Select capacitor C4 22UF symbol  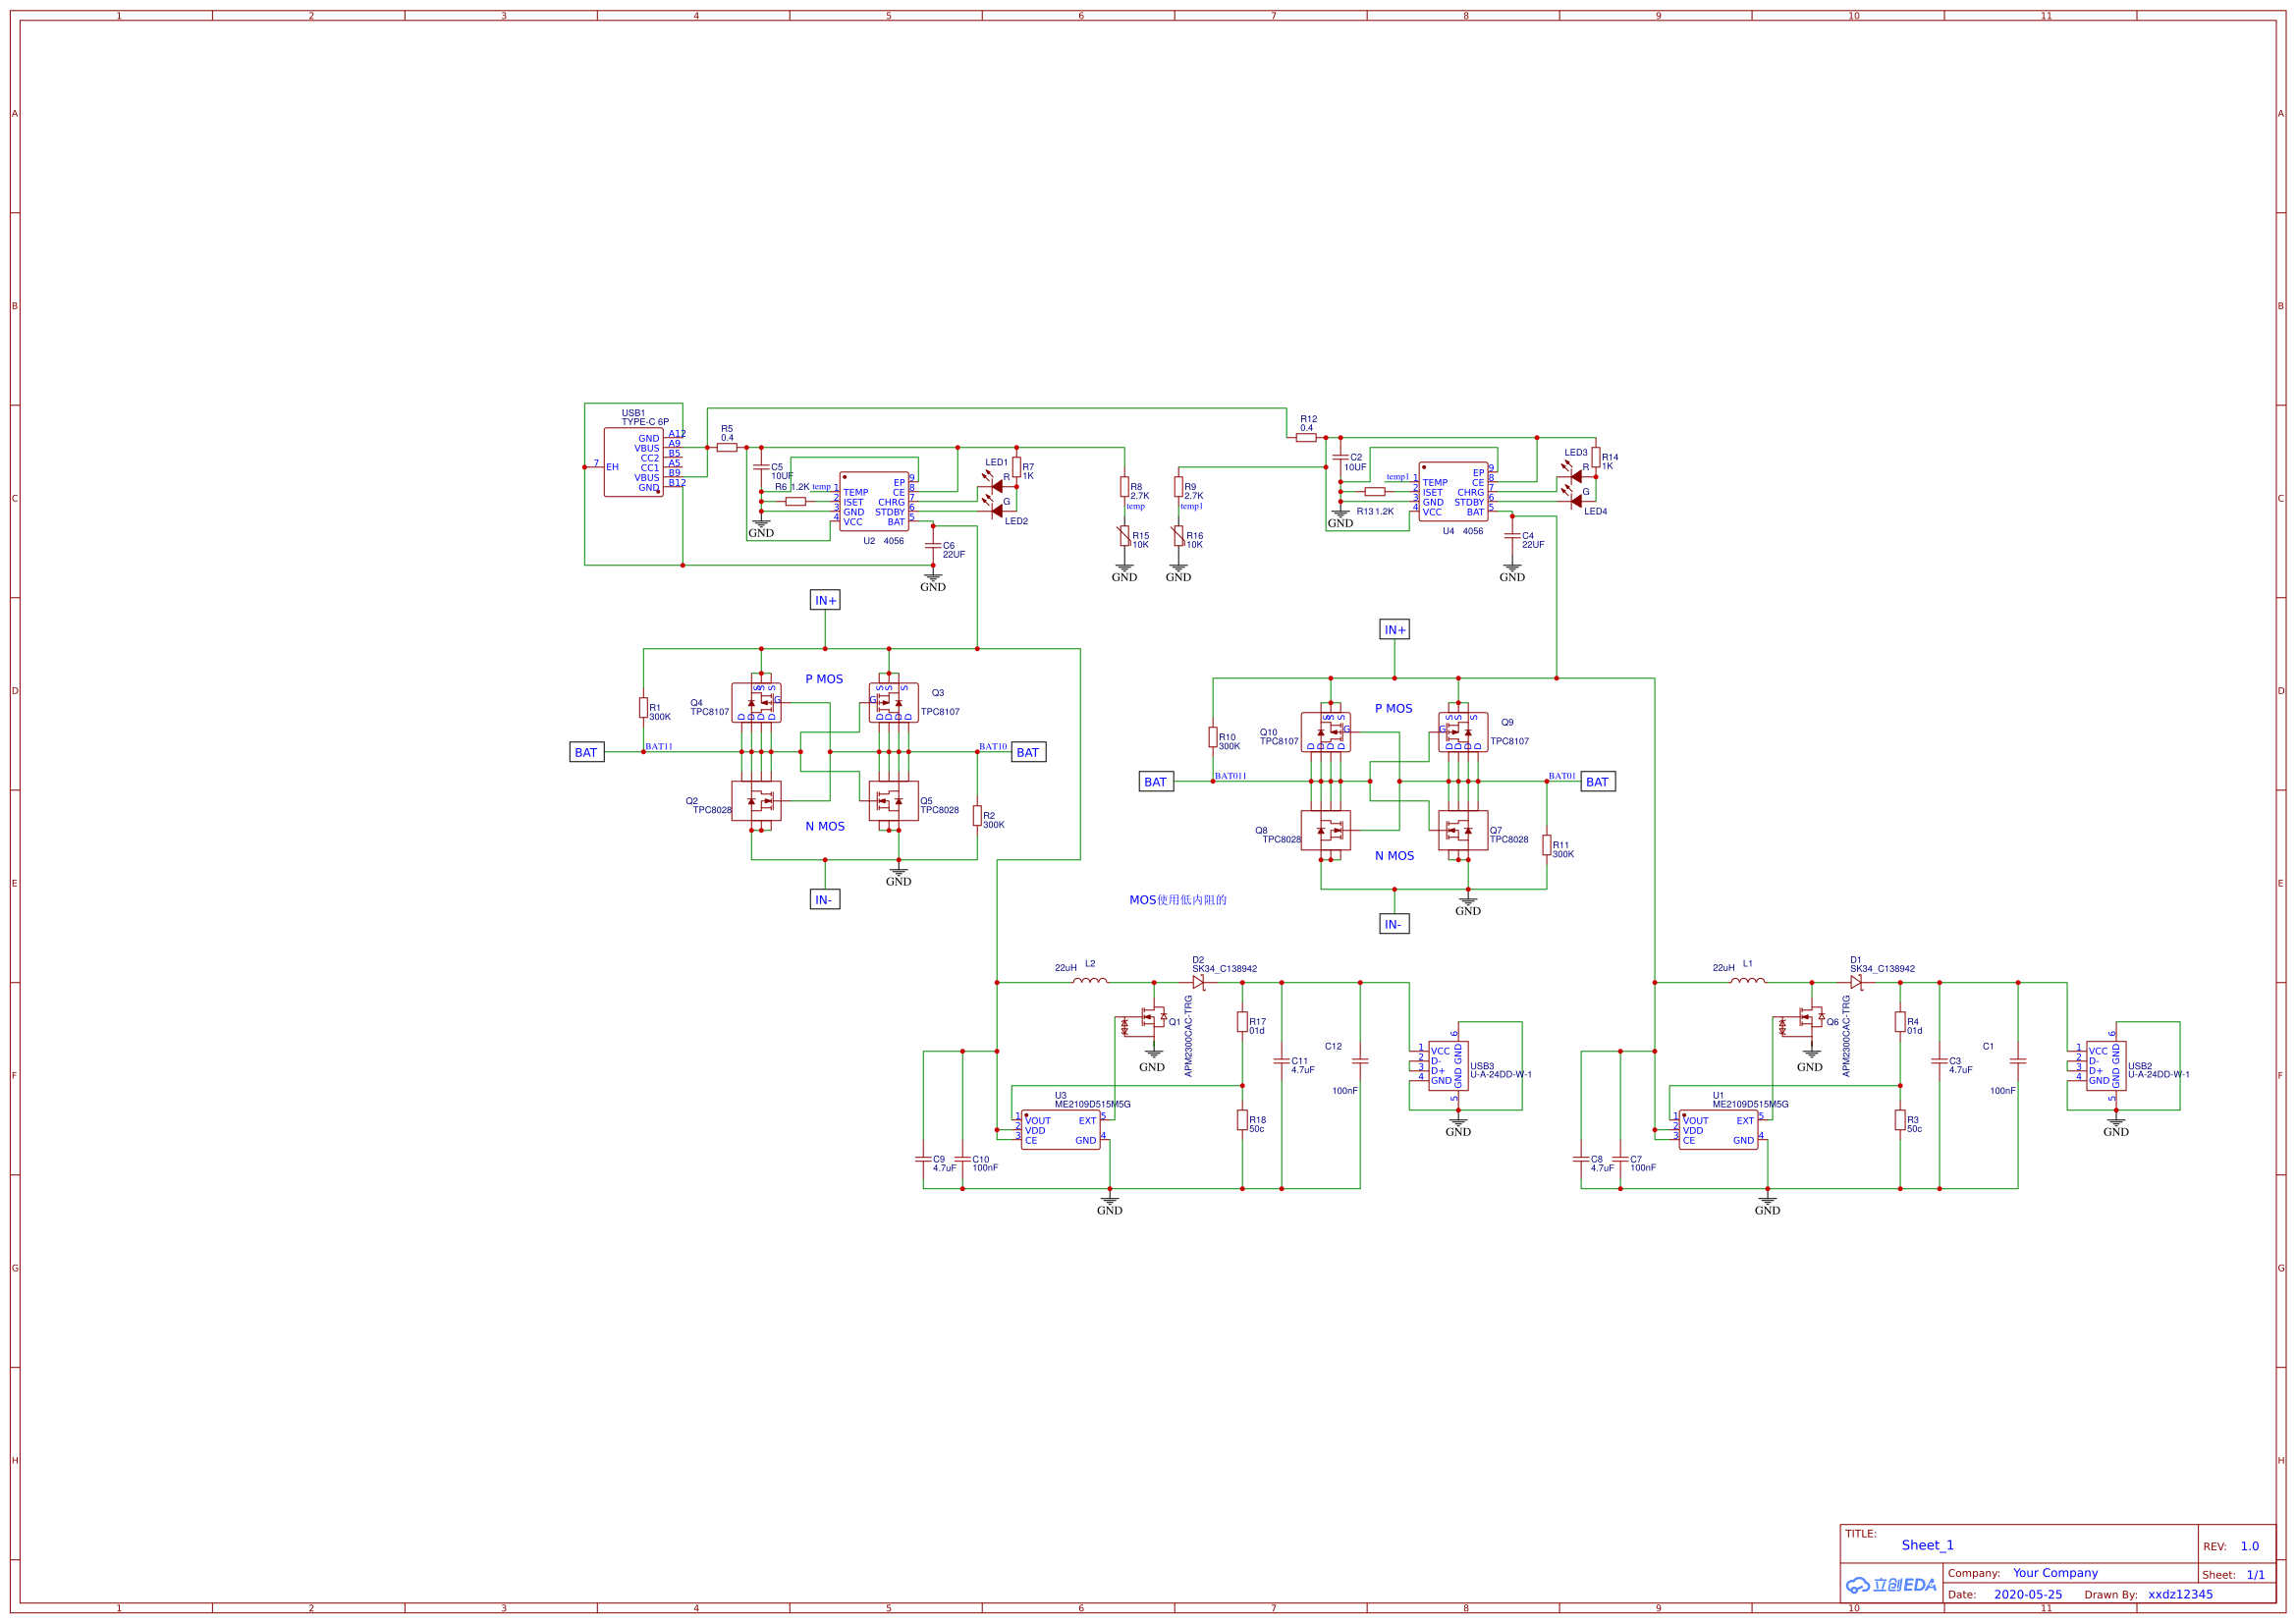tap(1512, 536)
